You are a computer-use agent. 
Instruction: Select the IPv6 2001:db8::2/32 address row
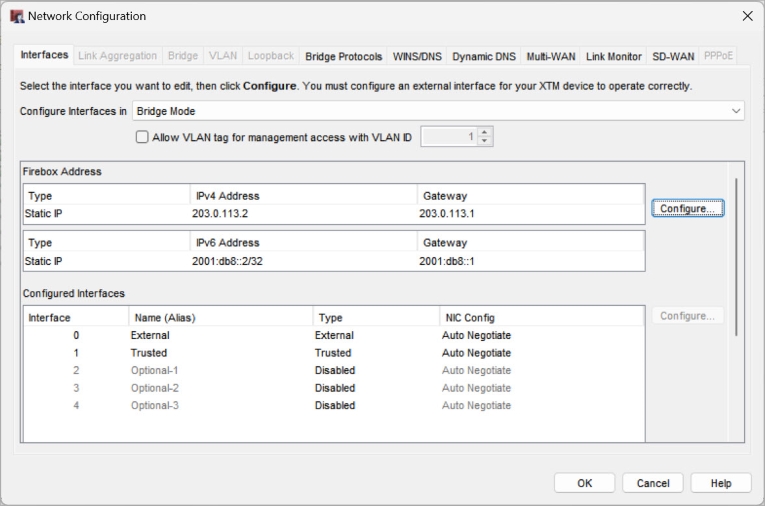pyautogui.click(x=330, y=260)
